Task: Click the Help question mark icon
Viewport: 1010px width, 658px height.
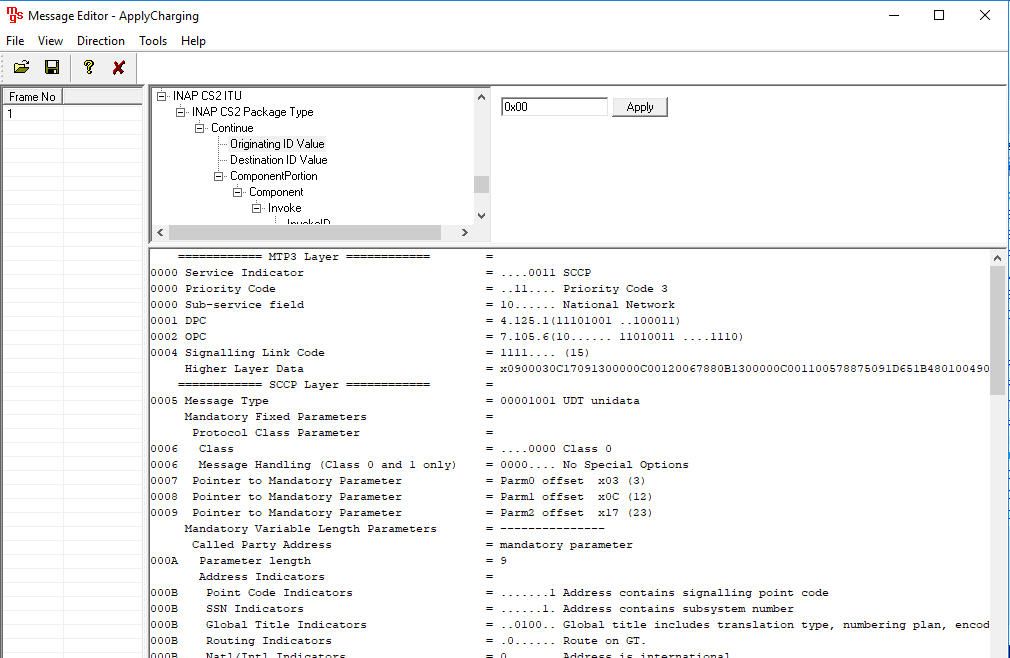Action: pos(88,67)
